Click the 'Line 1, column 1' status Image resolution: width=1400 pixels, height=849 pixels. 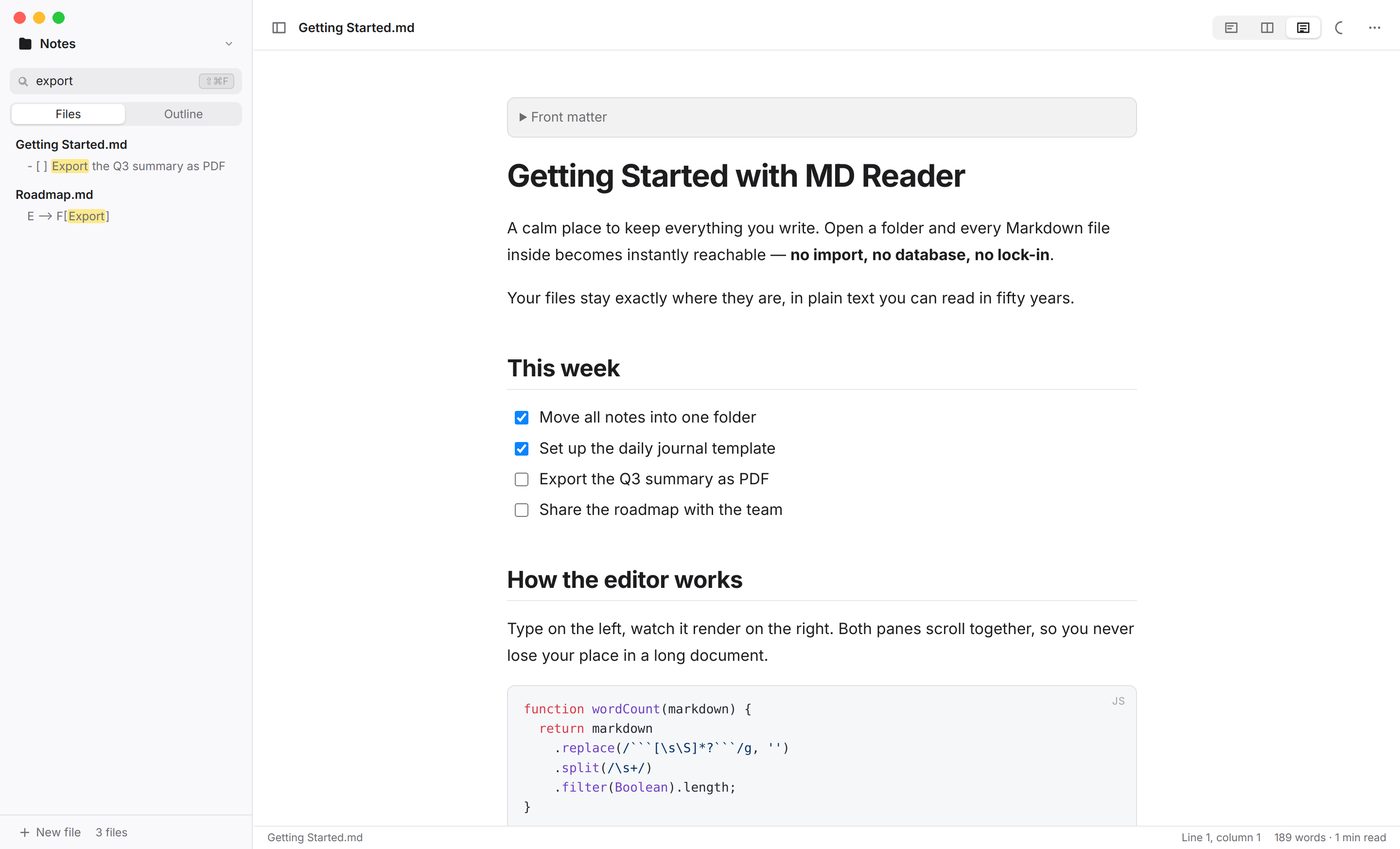1221,838
